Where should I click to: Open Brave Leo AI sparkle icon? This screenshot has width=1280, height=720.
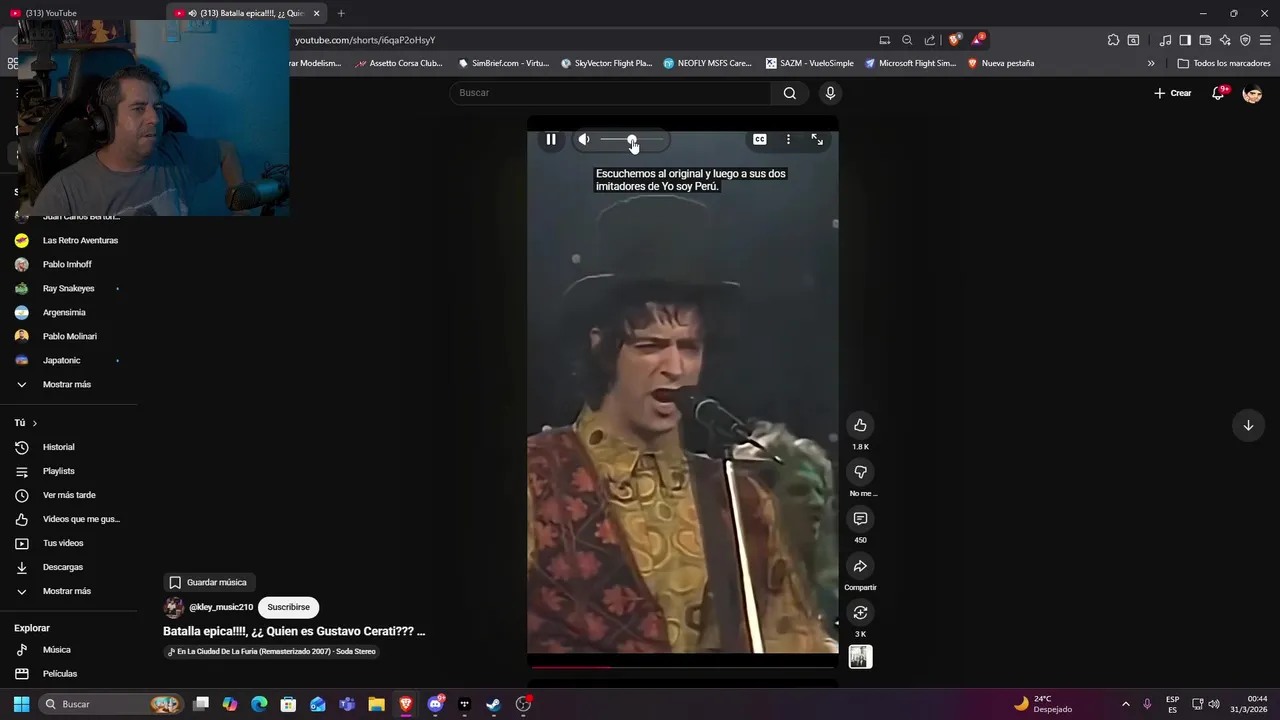click(1225, 40)
